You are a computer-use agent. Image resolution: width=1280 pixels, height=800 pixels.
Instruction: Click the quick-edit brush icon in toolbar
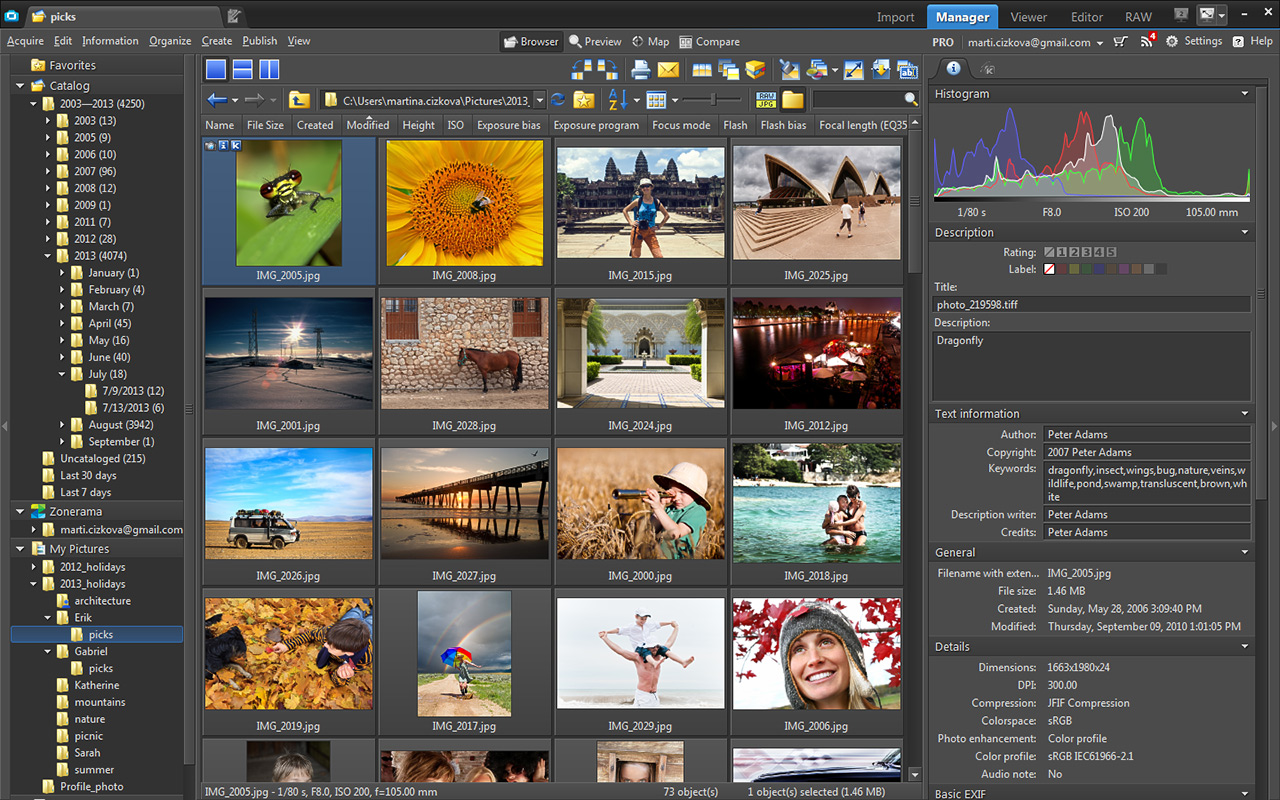[790, 69]
